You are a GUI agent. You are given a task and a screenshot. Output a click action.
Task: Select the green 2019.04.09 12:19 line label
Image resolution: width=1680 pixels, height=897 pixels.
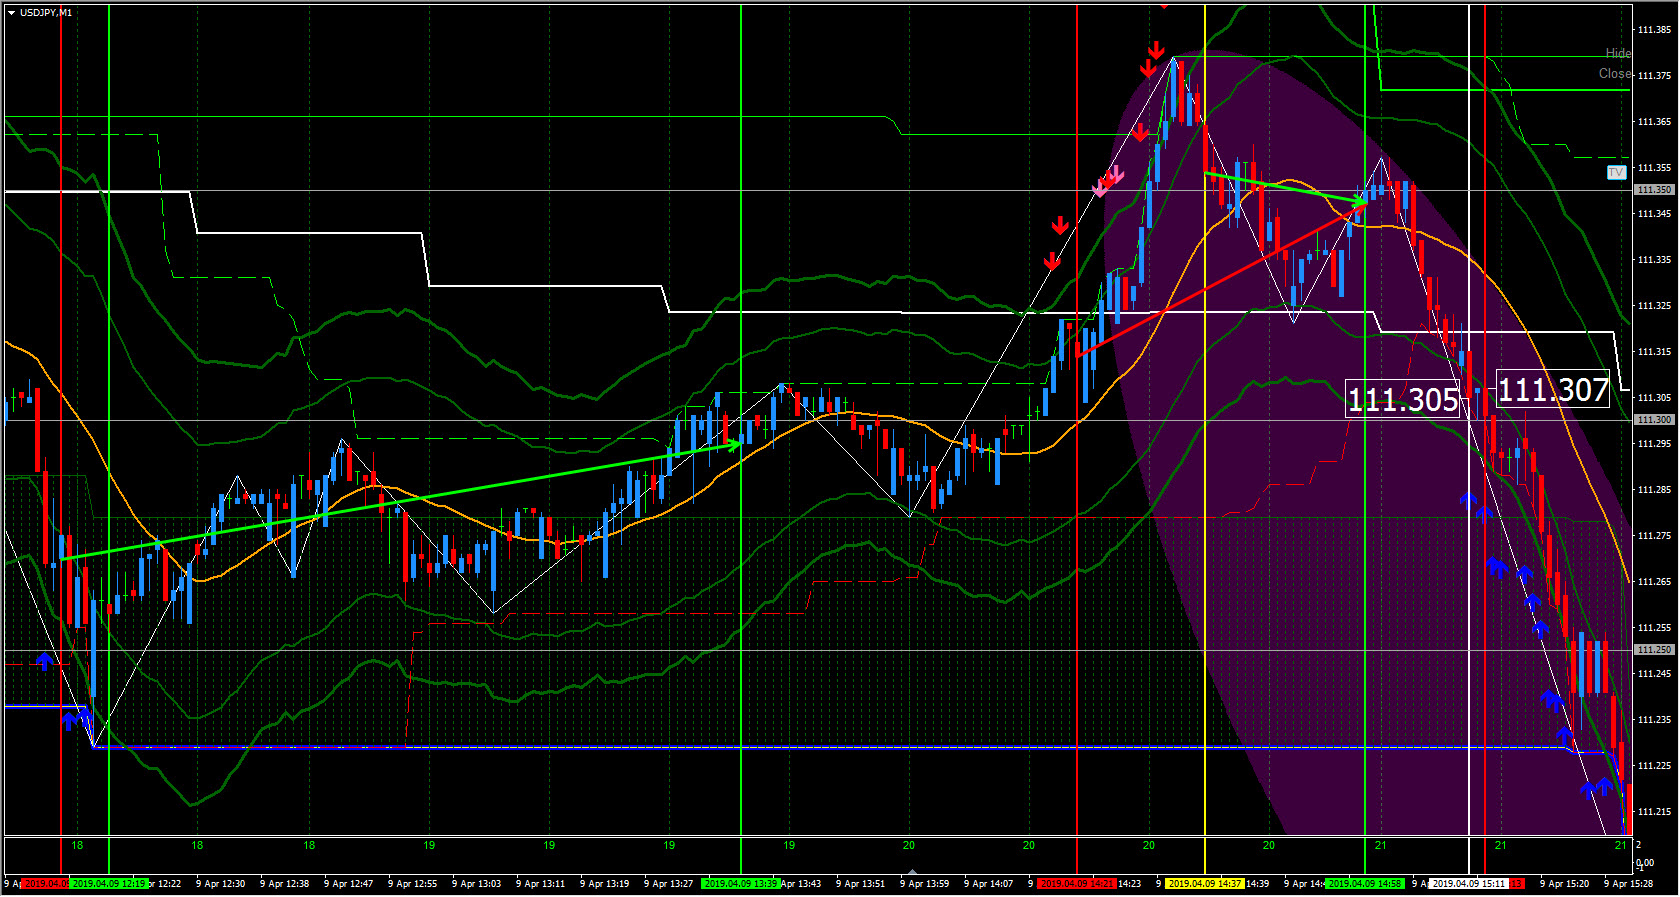coord(109,884)
